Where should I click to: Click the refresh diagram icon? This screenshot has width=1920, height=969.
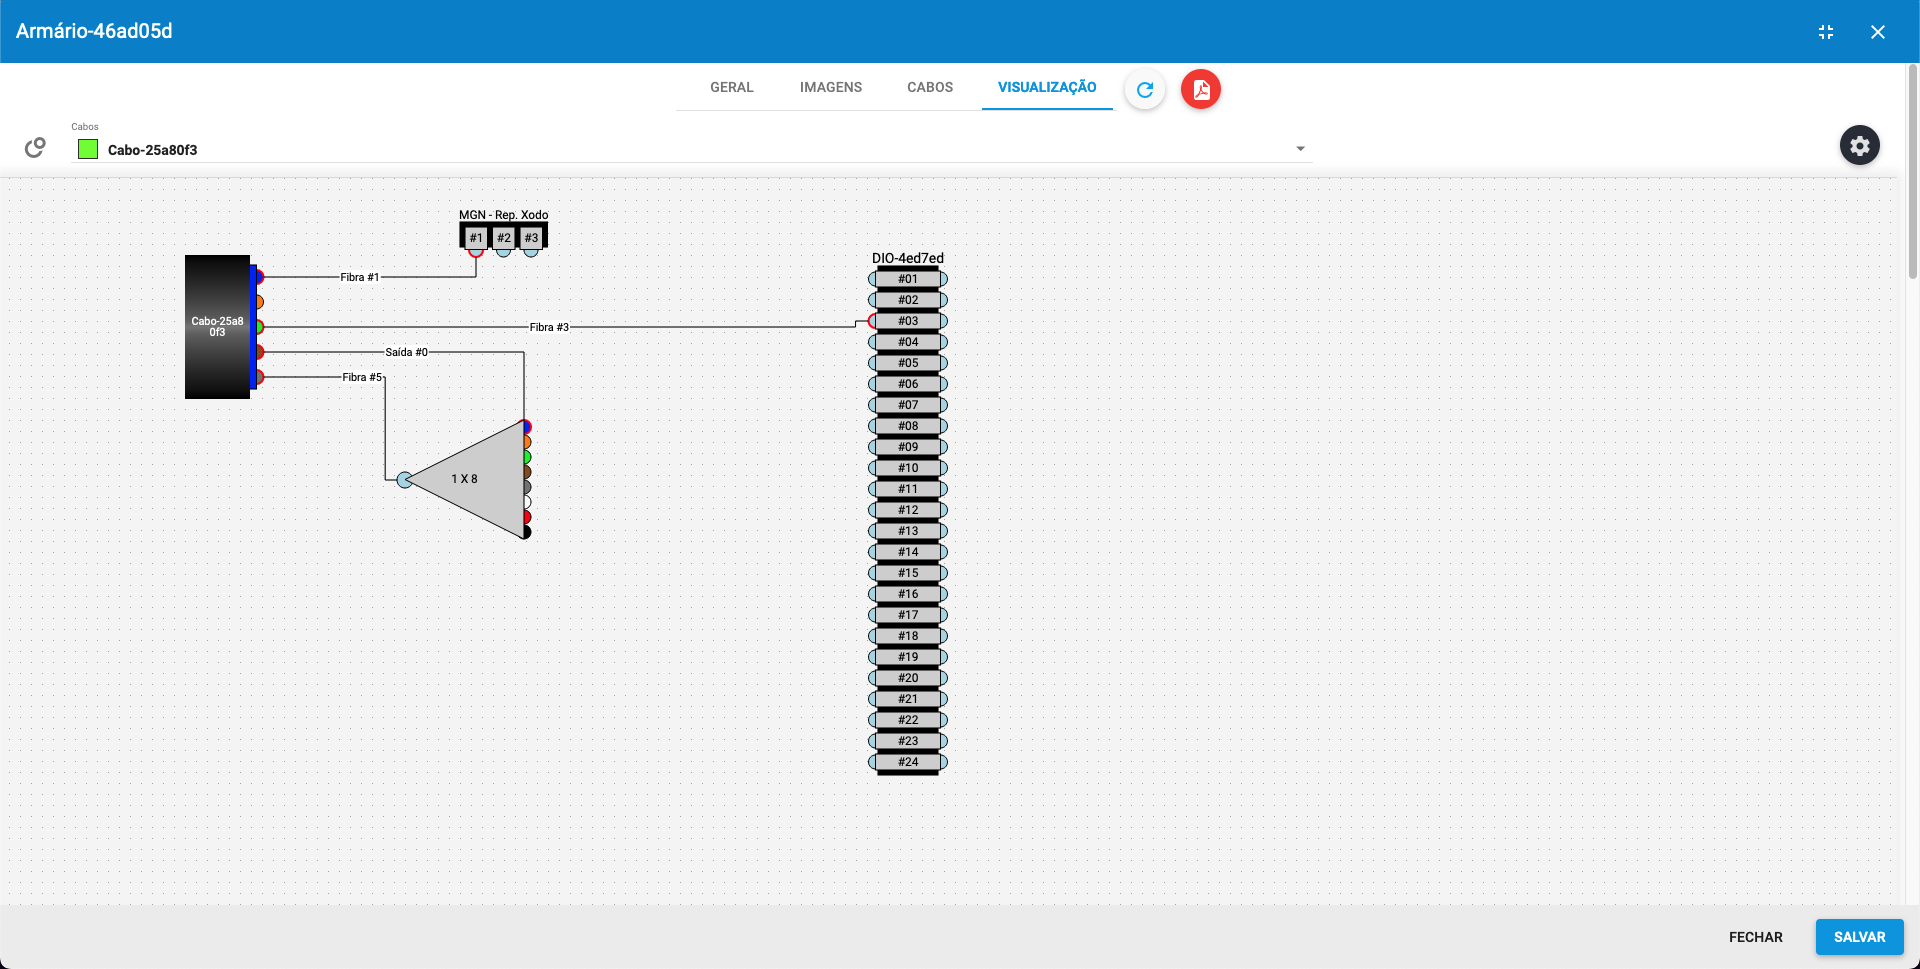(x=1145, y=89)
